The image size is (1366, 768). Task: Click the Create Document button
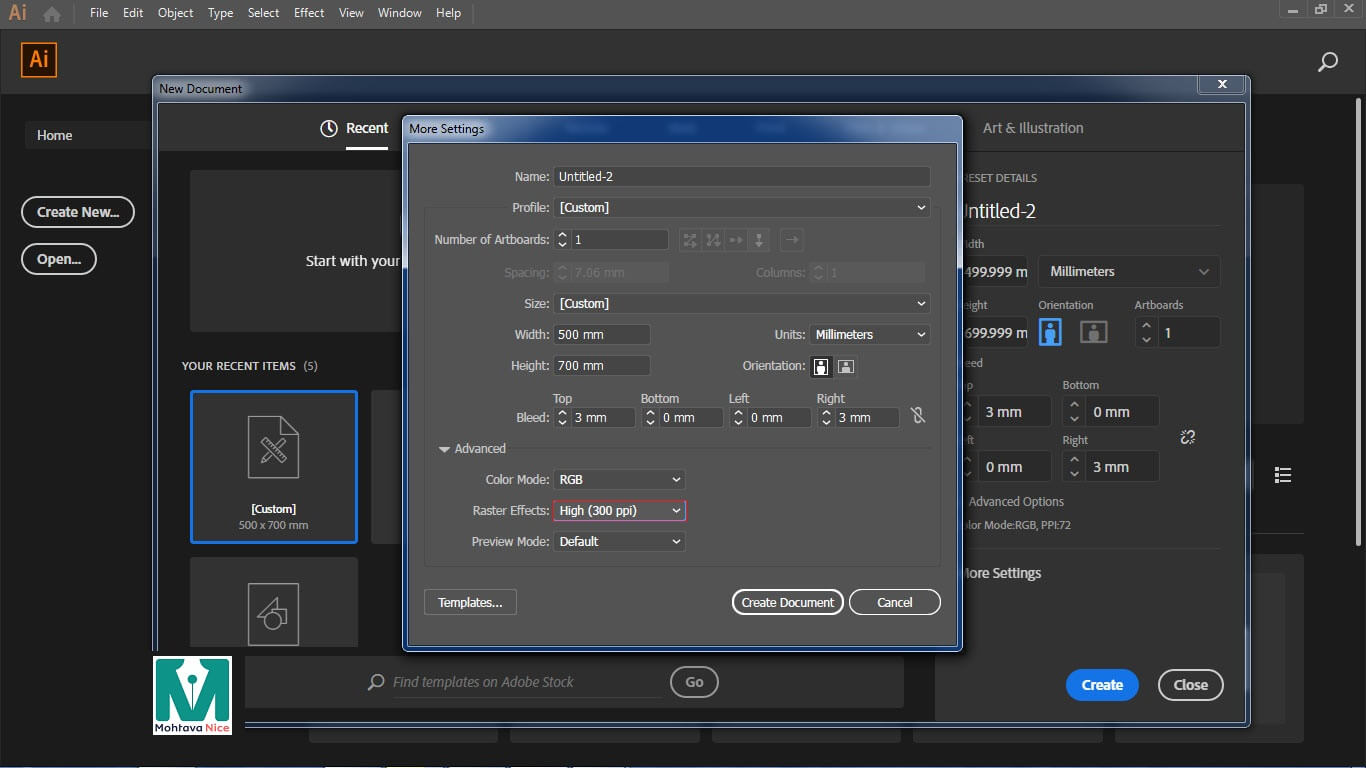click(788, 602)
